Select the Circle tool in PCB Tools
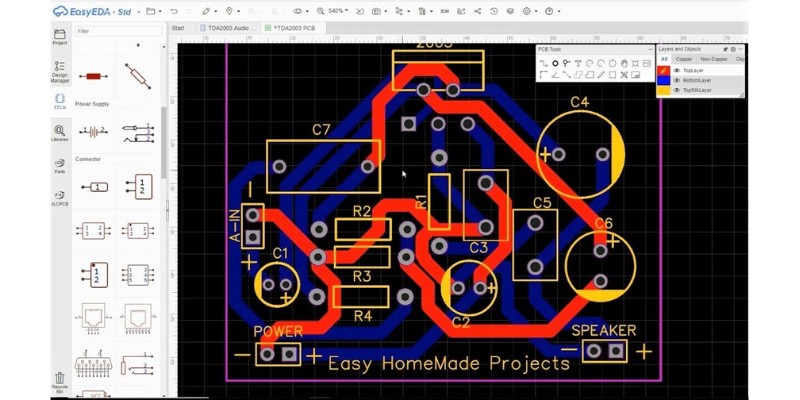Screen dimensions: 800x400 pyautogui.click(x=613, y=63)
